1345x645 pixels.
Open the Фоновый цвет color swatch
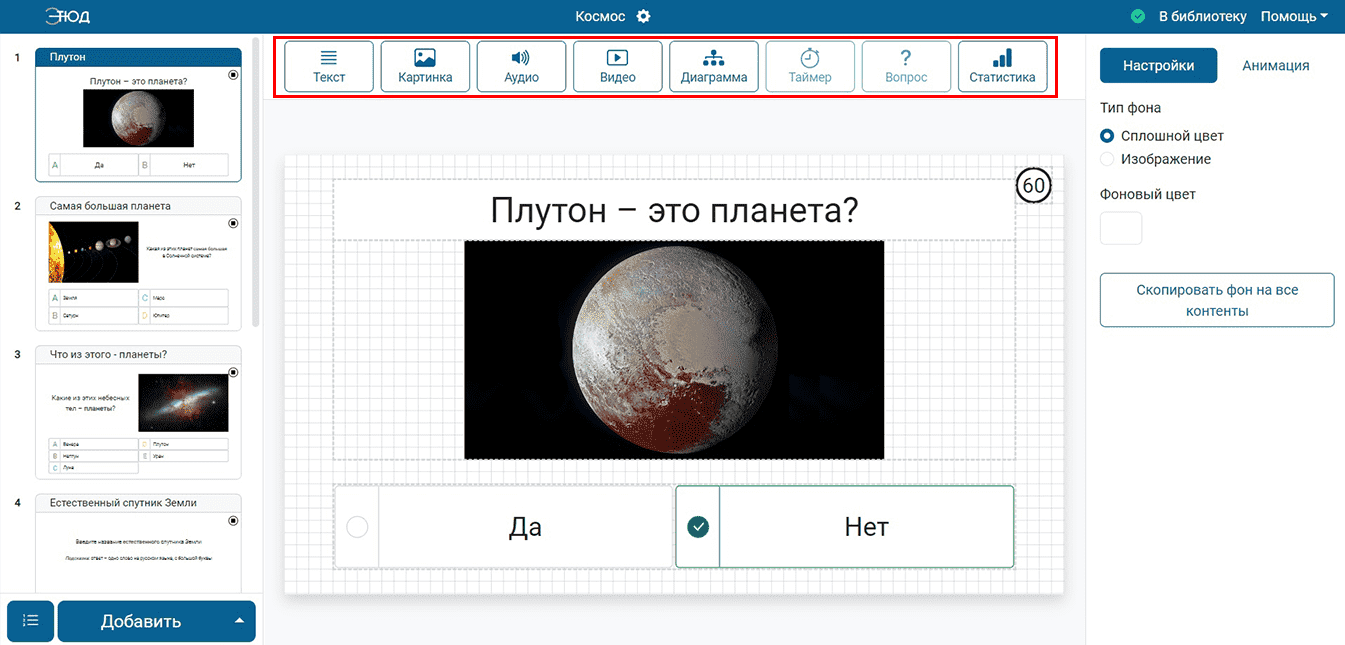tap(1121, 227)
